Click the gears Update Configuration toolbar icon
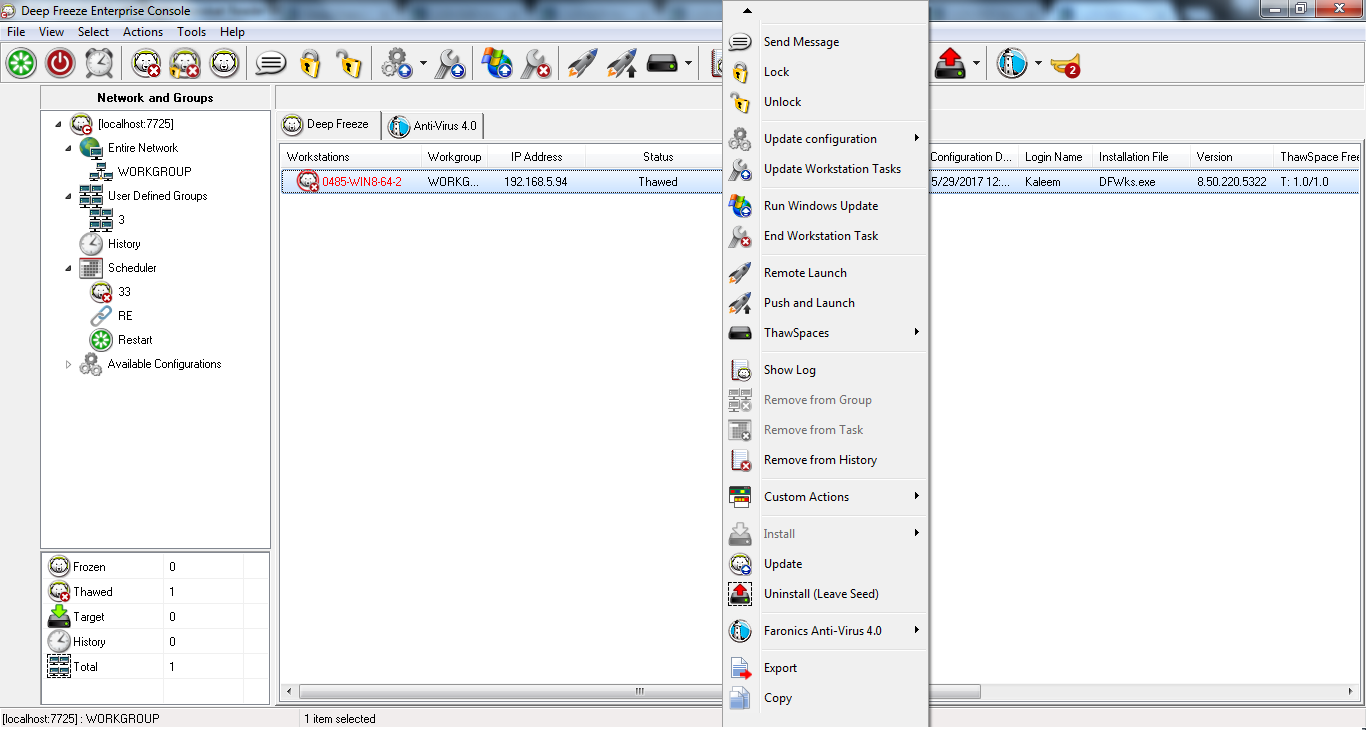This screenshot has height=730, width=1366. (397, 64)
